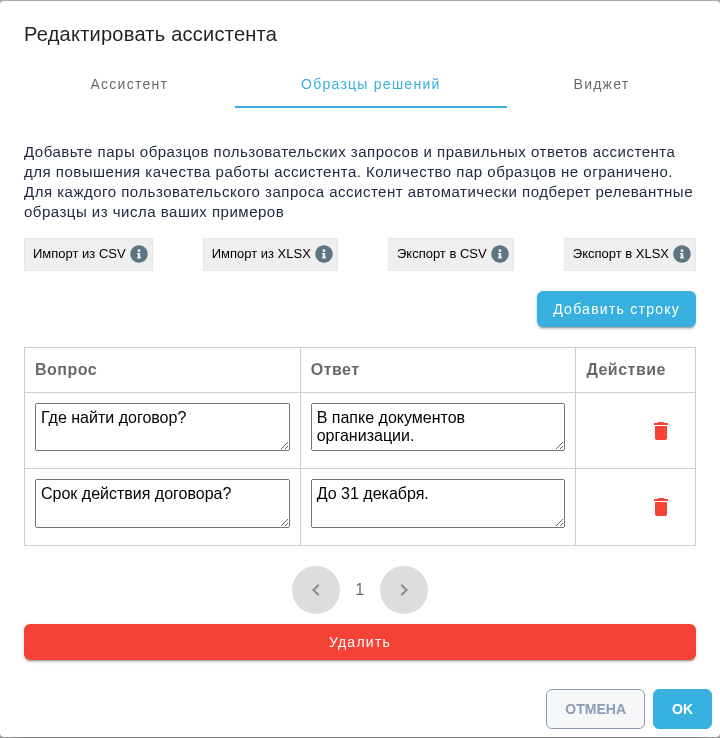Image resolution: width=720 pixels, height=738 pixels.
Task: Click the Импорт из CSV button
Action: coord(88,254)
